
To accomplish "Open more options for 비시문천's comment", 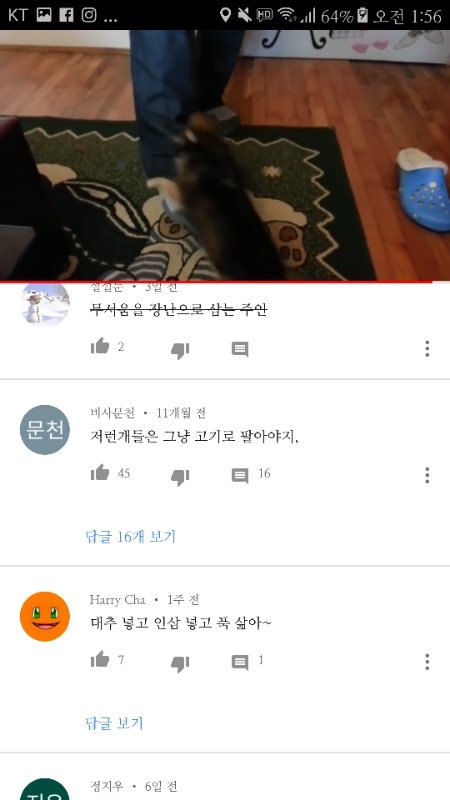I will [x=427, y=475].
